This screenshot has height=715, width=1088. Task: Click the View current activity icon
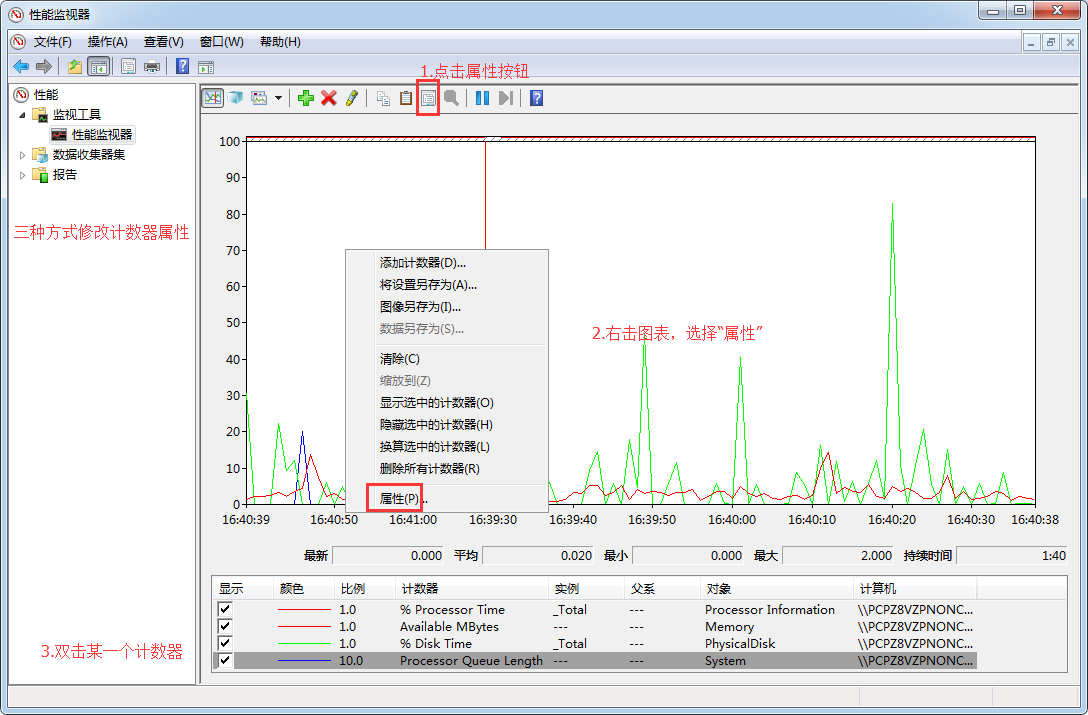coord(212,98)
